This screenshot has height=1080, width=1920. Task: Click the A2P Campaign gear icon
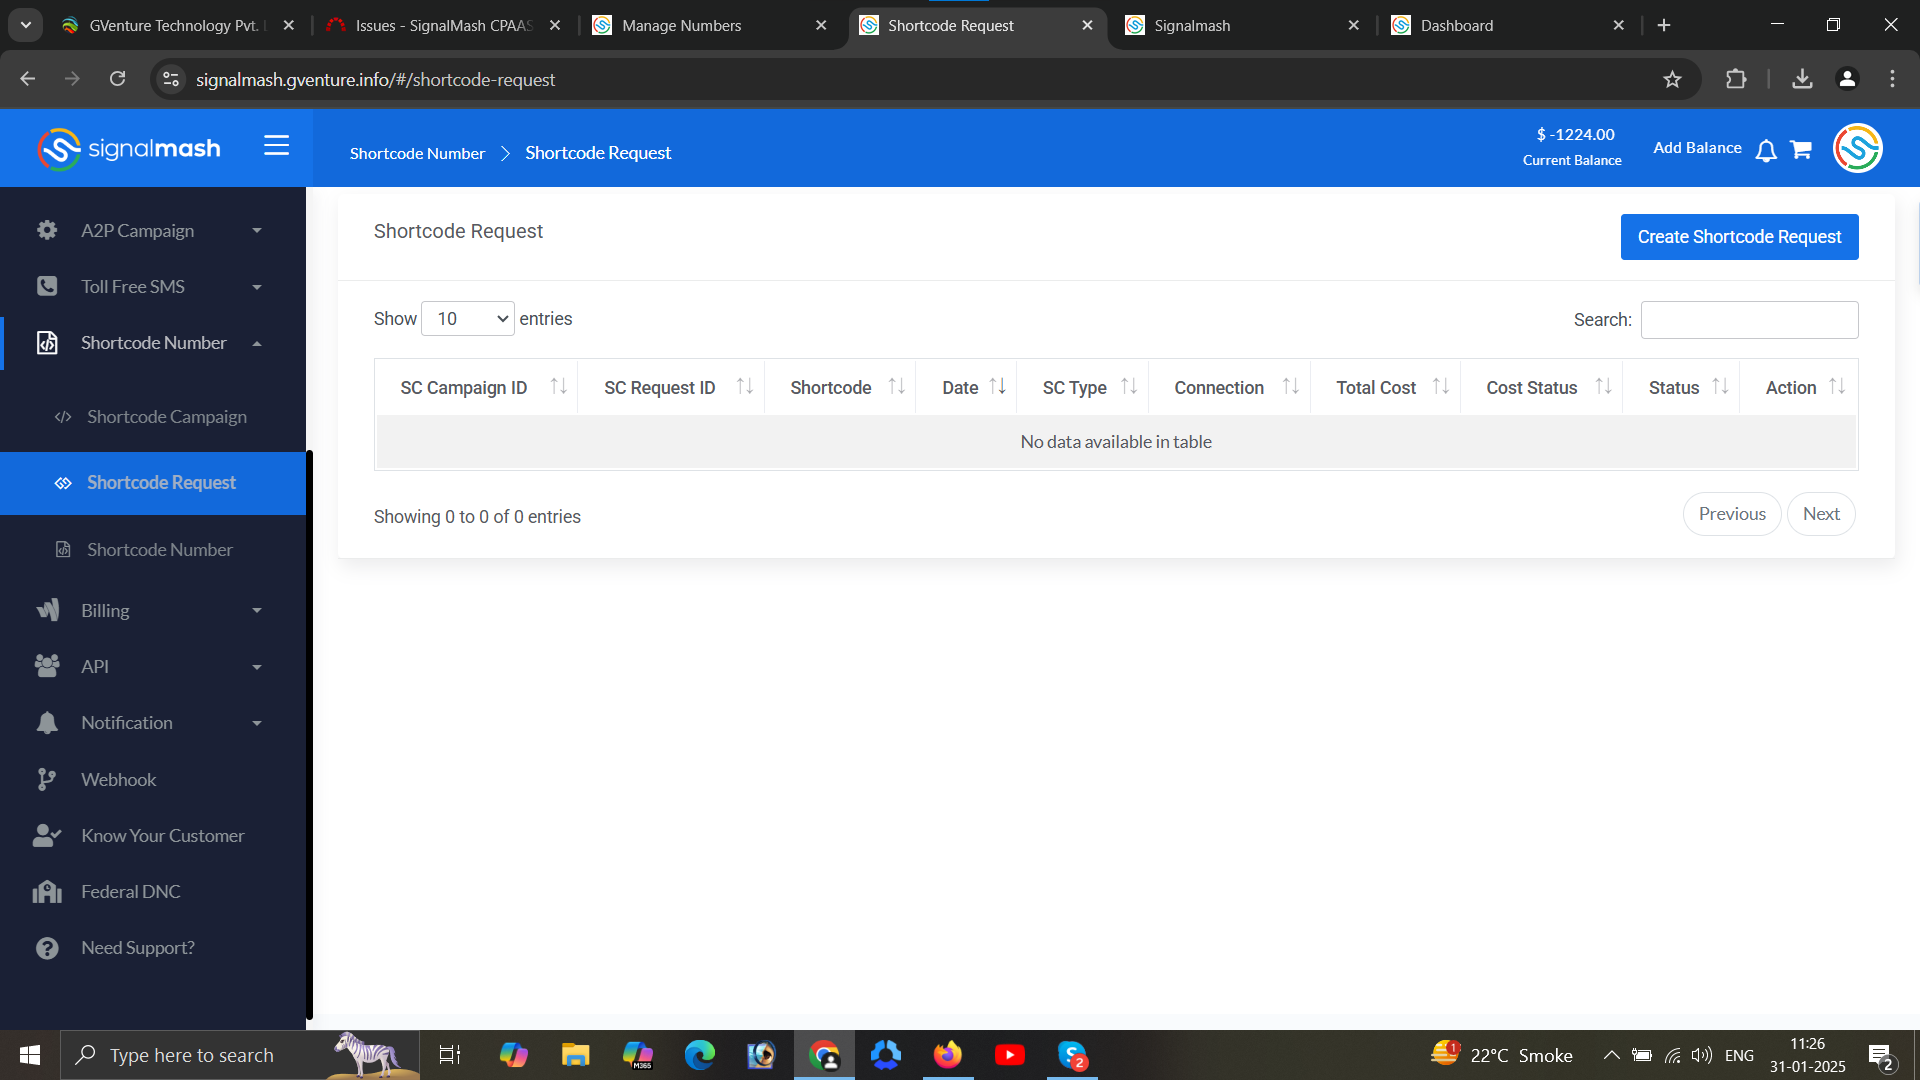pos(47,230)
